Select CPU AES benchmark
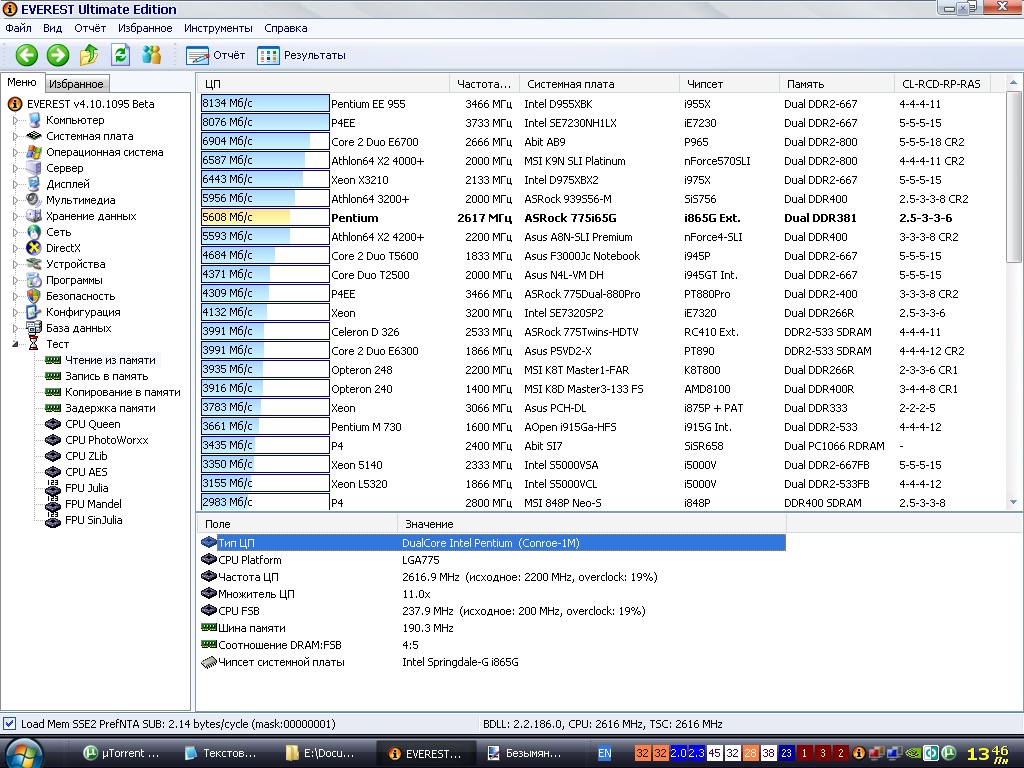Viewport: 1024px width, 768px height. click(86, 472)
